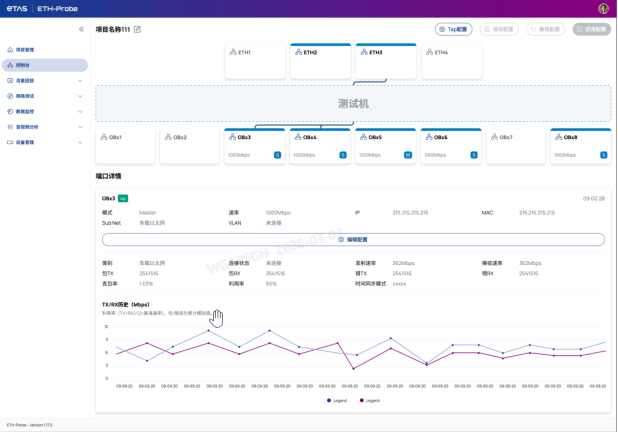Viewport: 618px width, 432px height.
Task: Toggle the blue Legend series in chart
Action: click(x=337, y=400)
